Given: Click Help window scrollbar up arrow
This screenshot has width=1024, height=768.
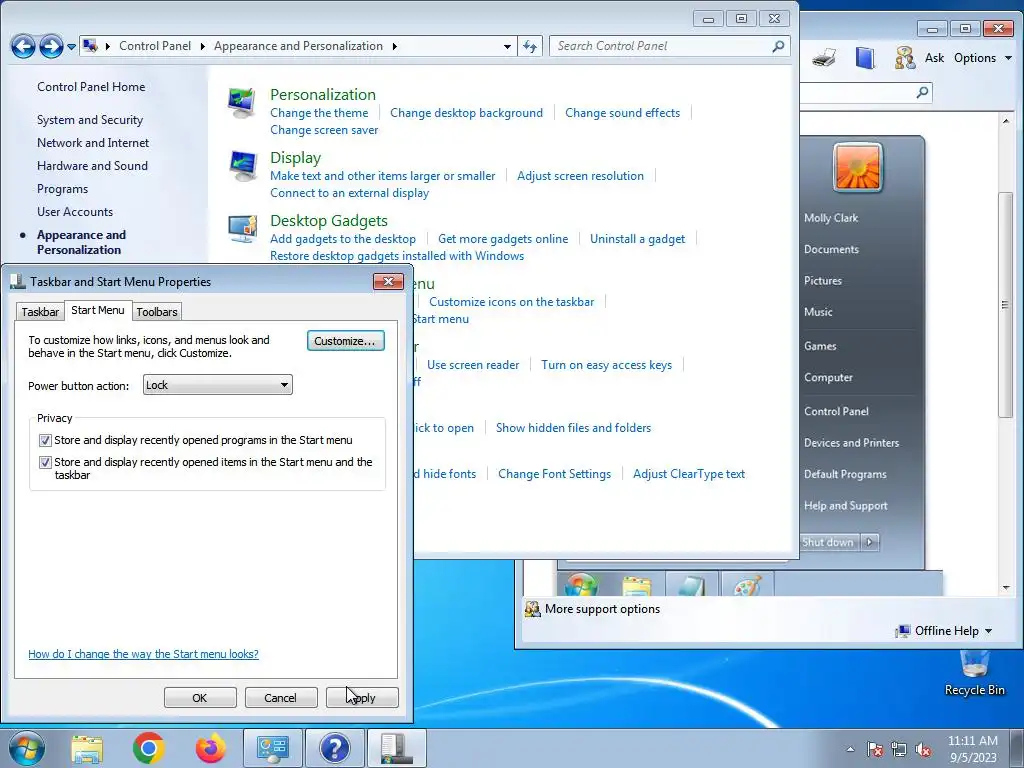Looking at the screenshot, I should tap(1006, 121).
